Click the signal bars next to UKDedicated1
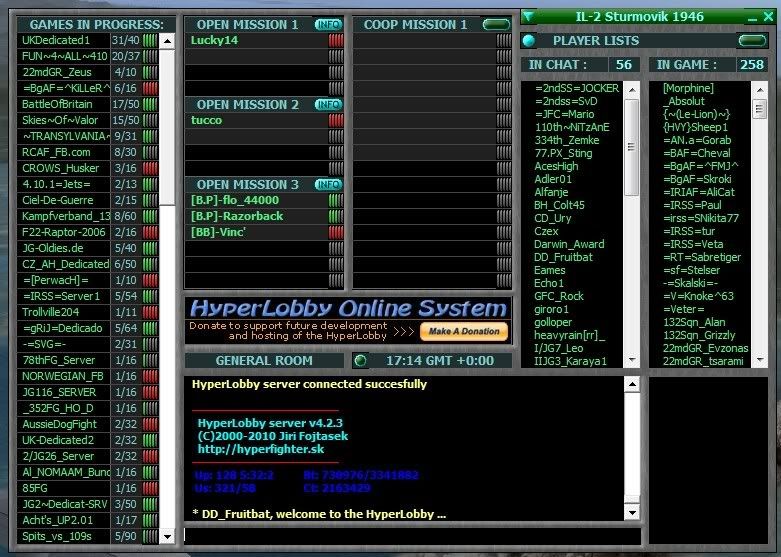 tap(151, 40)
